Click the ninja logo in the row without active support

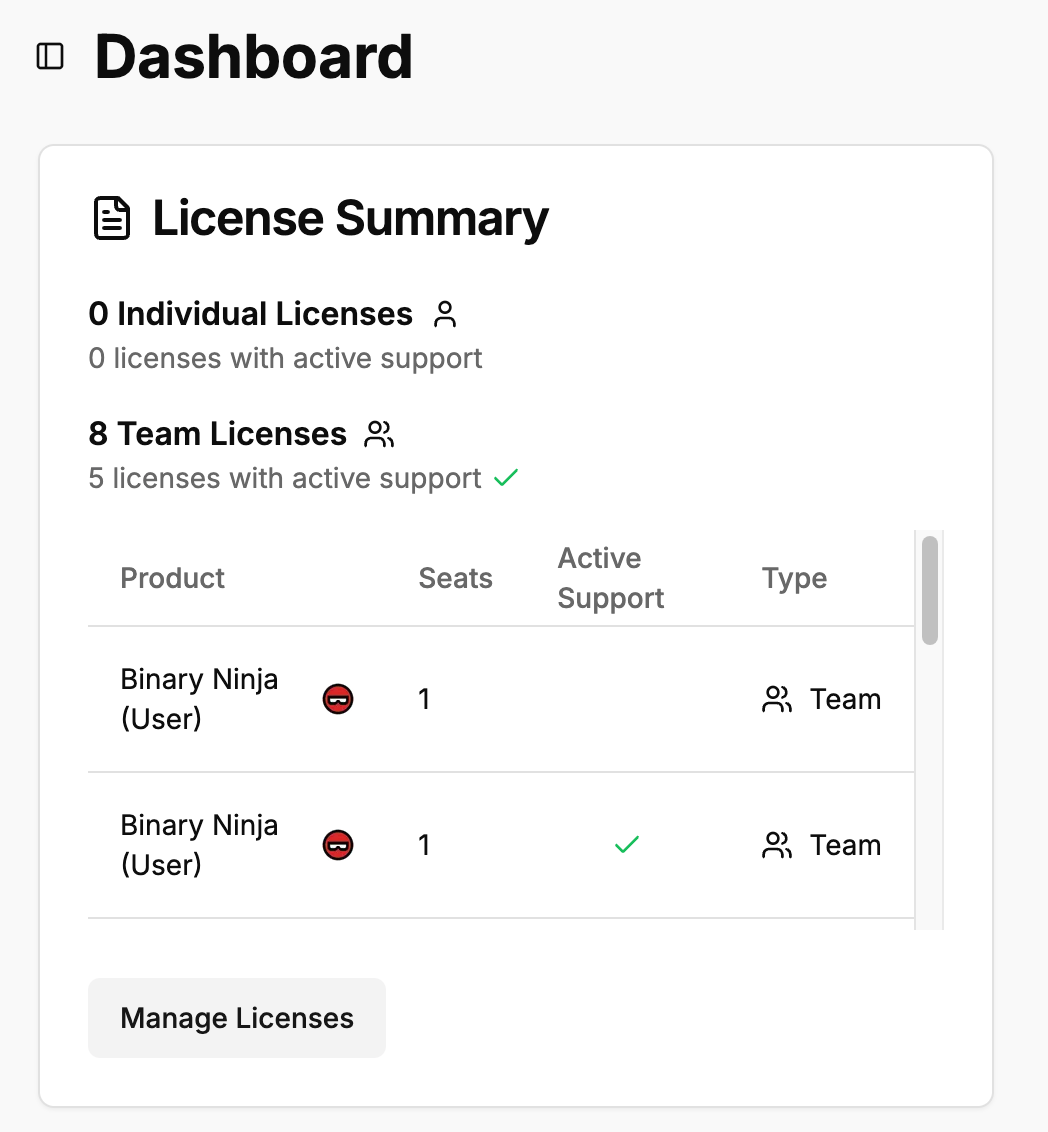coord(338,699)
